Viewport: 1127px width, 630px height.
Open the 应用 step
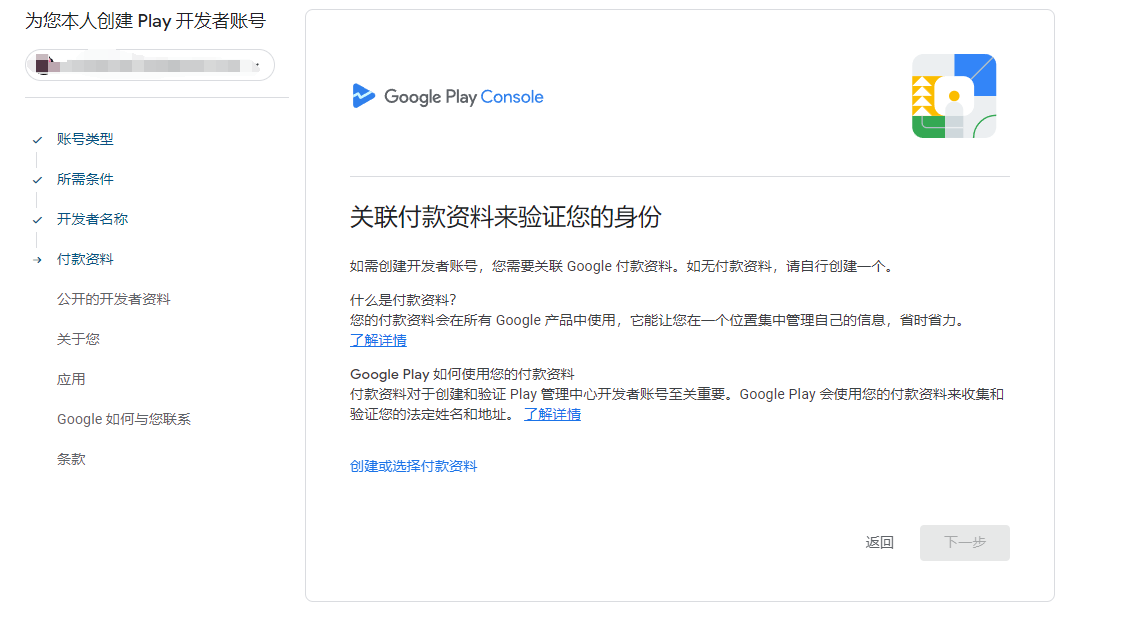click(71, 379)
